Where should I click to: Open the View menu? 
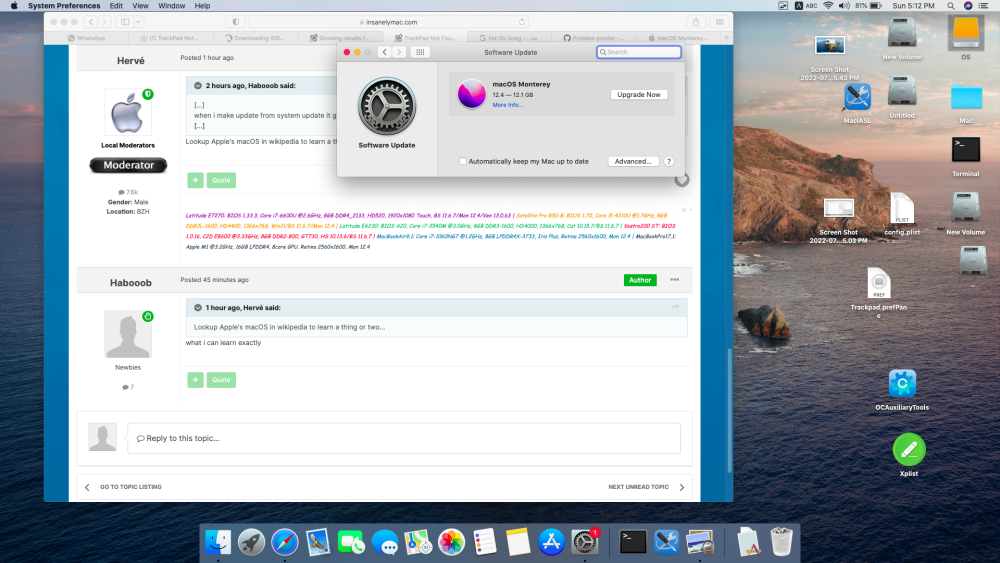pyautogui.click(x=140, y=6)
